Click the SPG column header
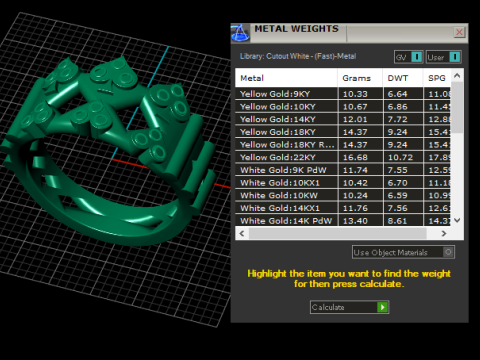Screen dimensions: 480x360 click(437, 78)
